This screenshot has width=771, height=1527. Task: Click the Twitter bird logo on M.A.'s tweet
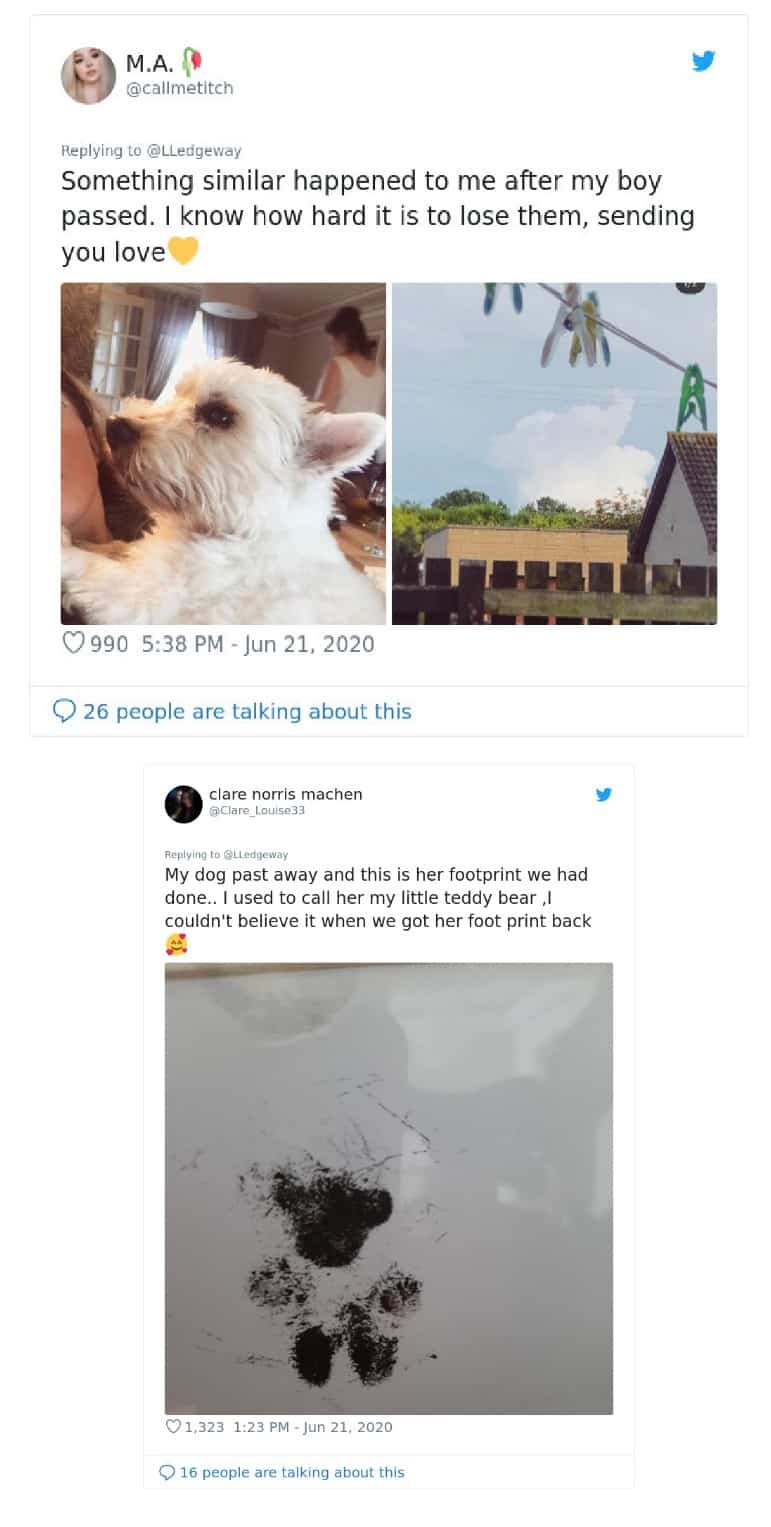[x=703, y=61]
